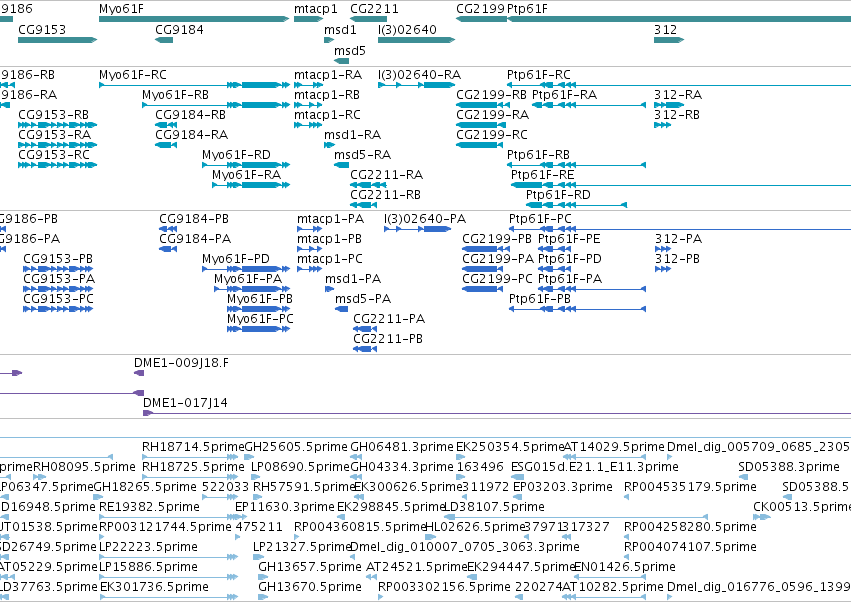The image size is (851, 602).
Task: Click the CG2199-RC transcript label
Action: click(492, 134)
